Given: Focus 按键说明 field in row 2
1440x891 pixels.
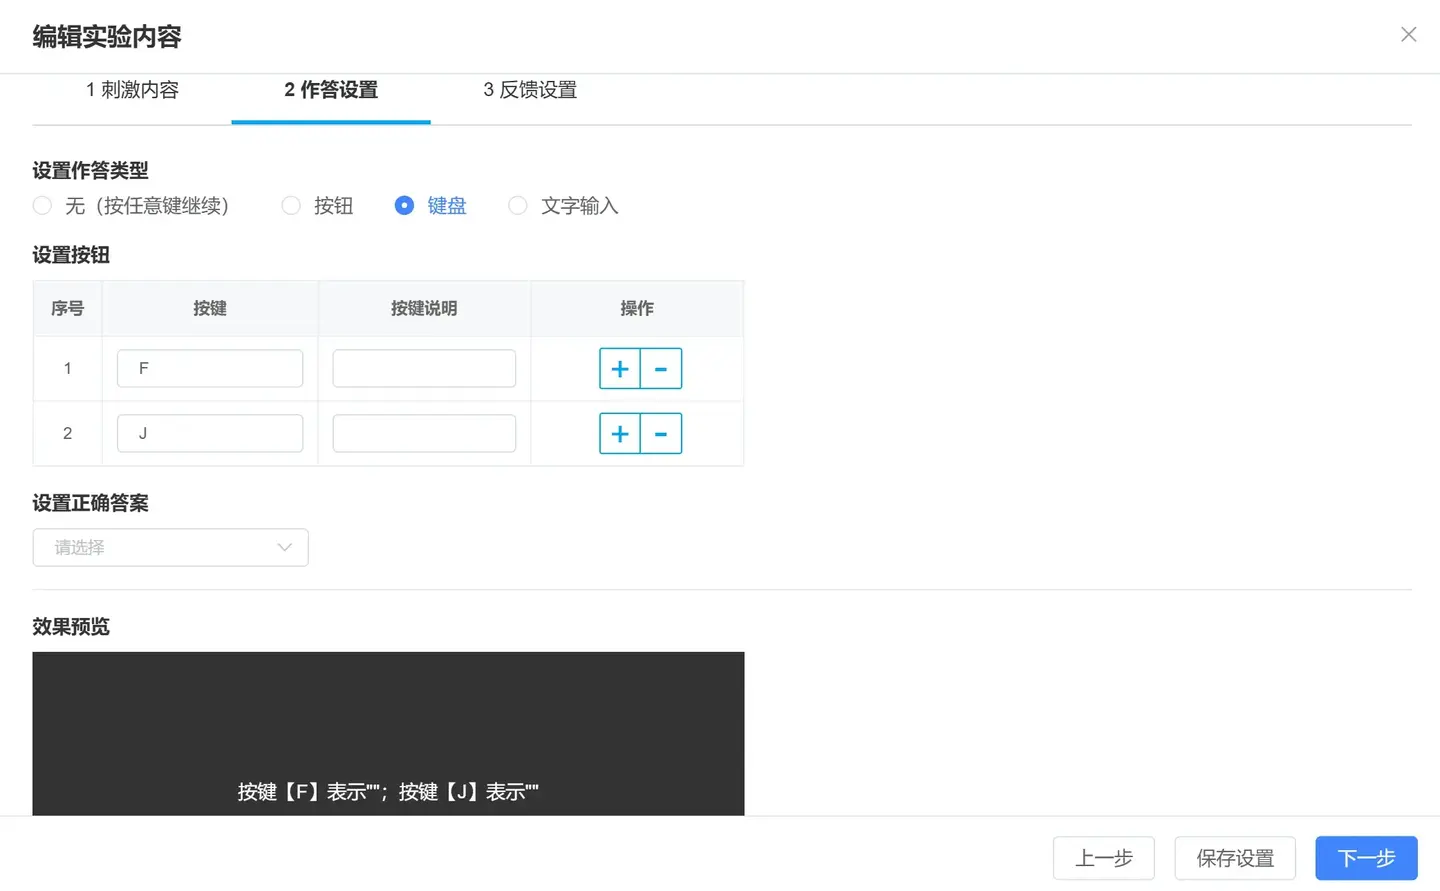Looking at the screenshot, I should (424, 434).
